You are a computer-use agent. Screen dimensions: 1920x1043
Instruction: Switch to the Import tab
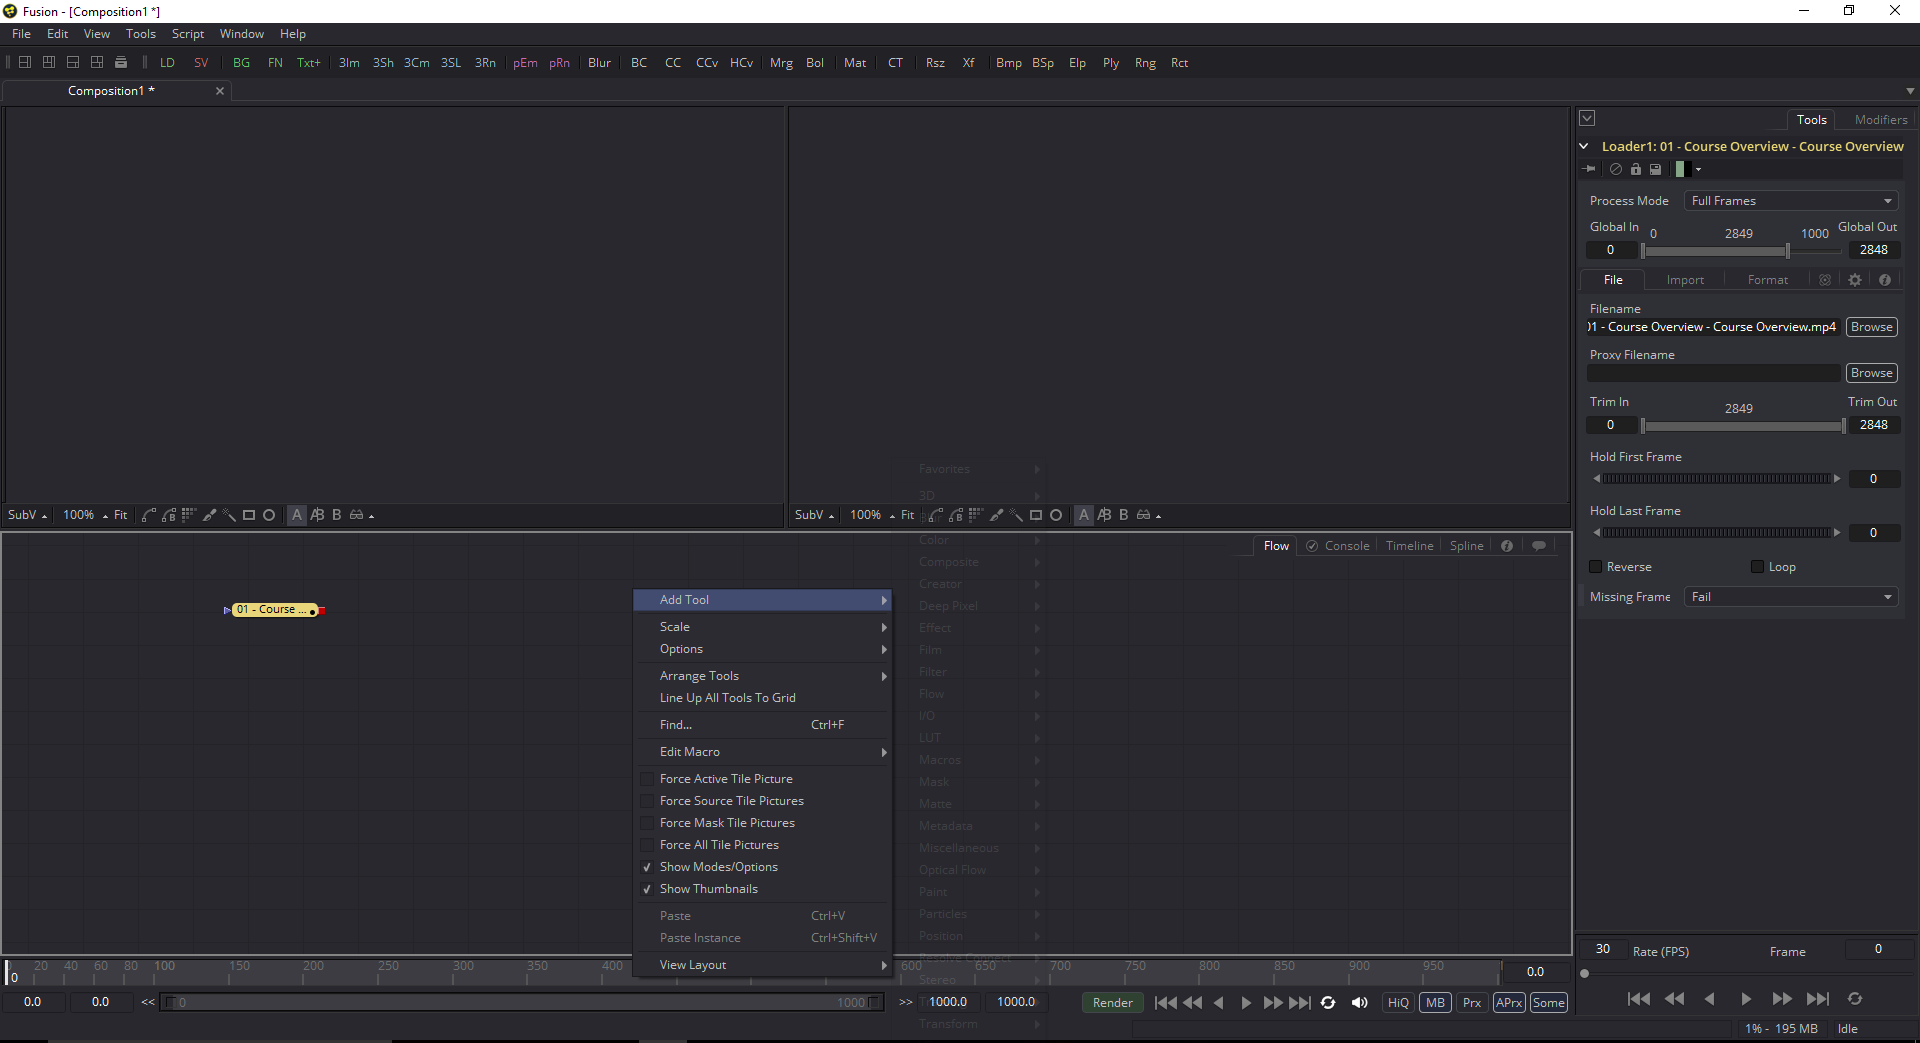point(1685,280)
